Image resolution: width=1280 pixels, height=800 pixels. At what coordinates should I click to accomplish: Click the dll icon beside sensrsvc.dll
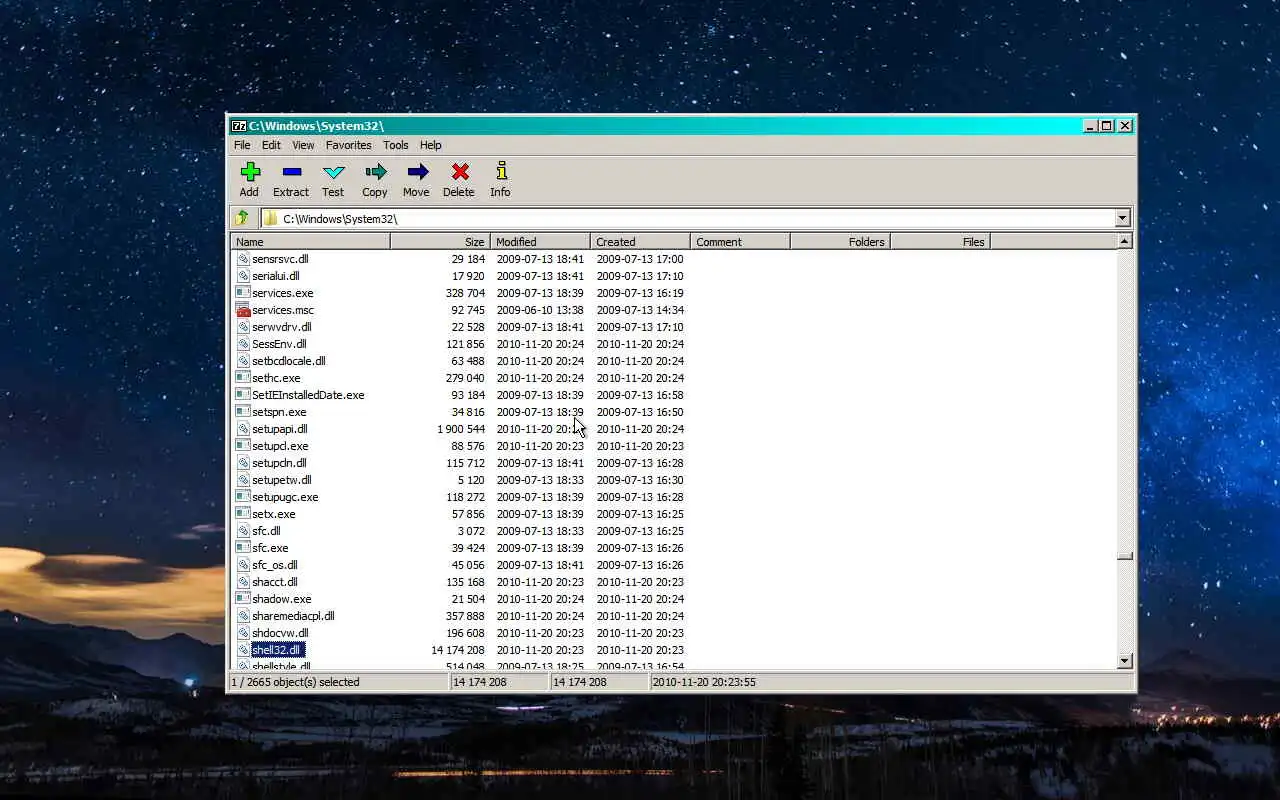(x=242, y=259)
